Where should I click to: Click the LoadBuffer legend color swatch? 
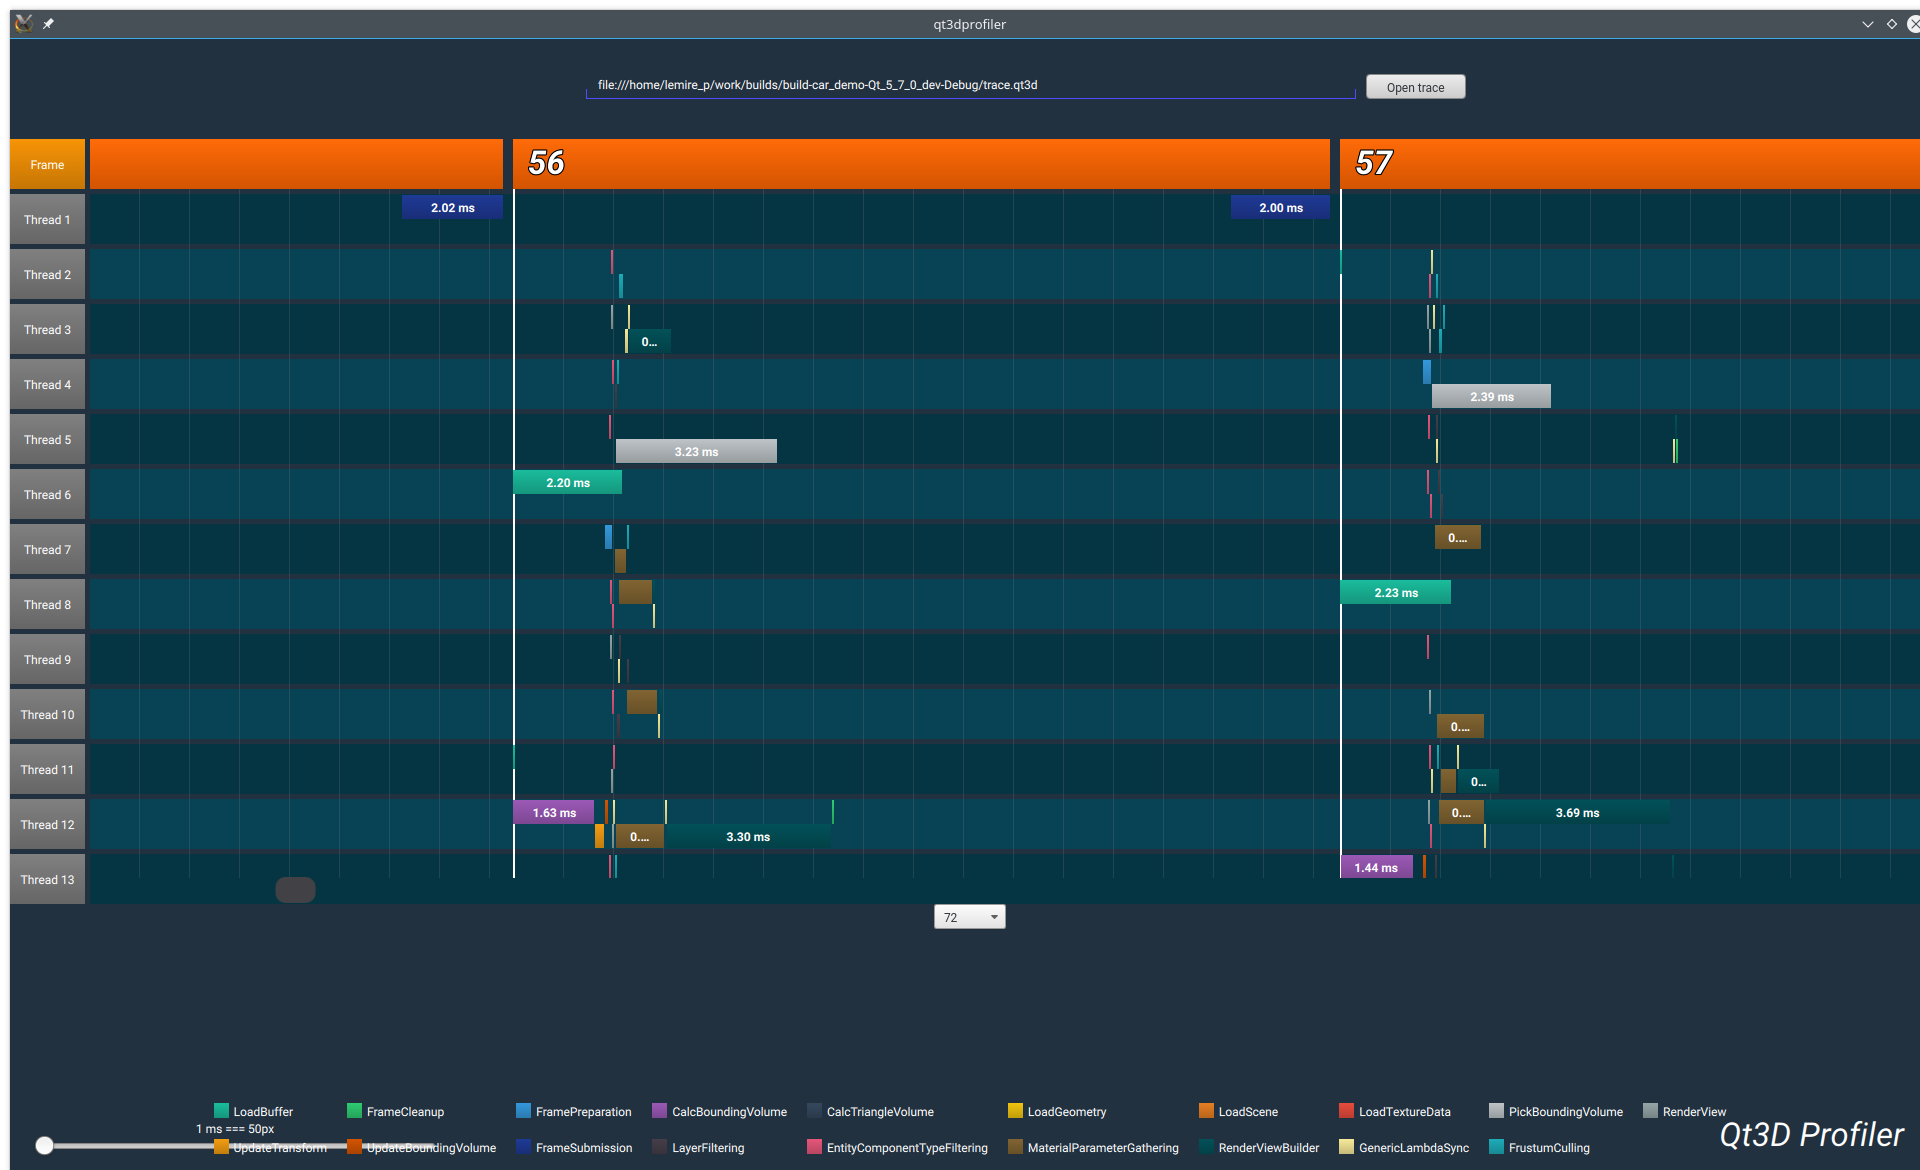[221, 1111]
